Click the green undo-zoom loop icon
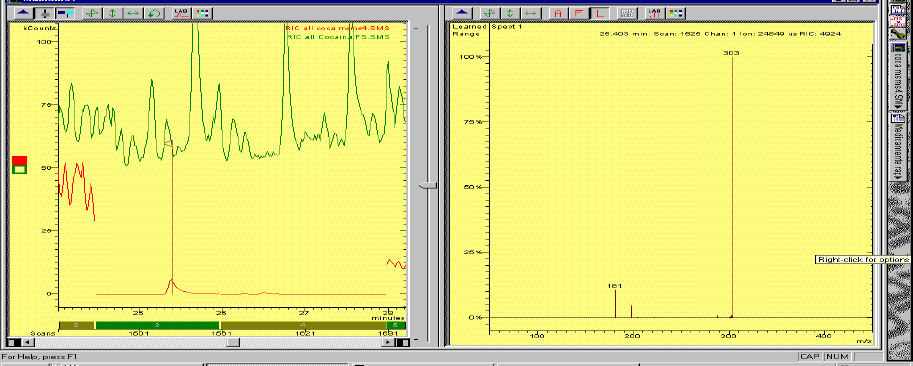This screenshot has height=366, width=913. point(154,12)
